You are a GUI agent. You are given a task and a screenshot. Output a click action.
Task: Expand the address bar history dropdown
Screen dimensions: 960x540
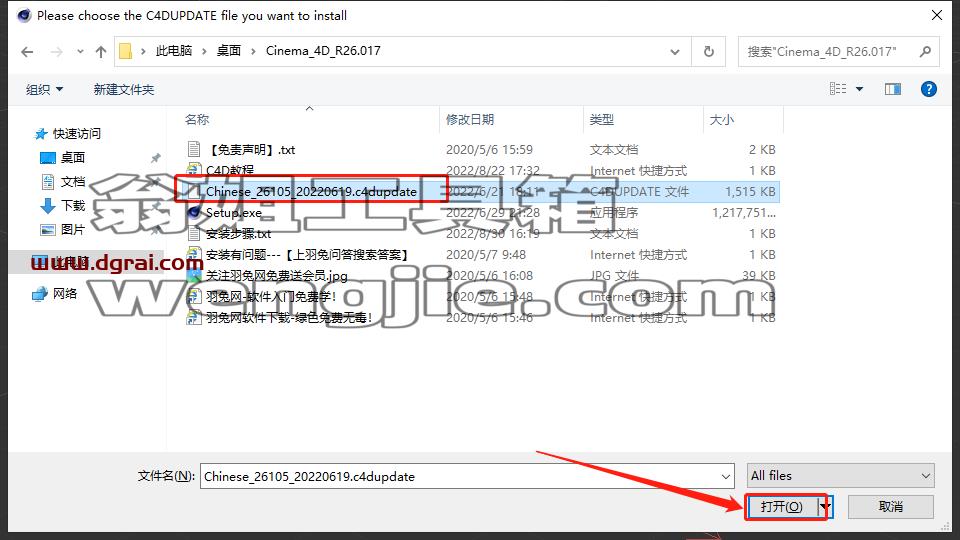click(675, 52)
